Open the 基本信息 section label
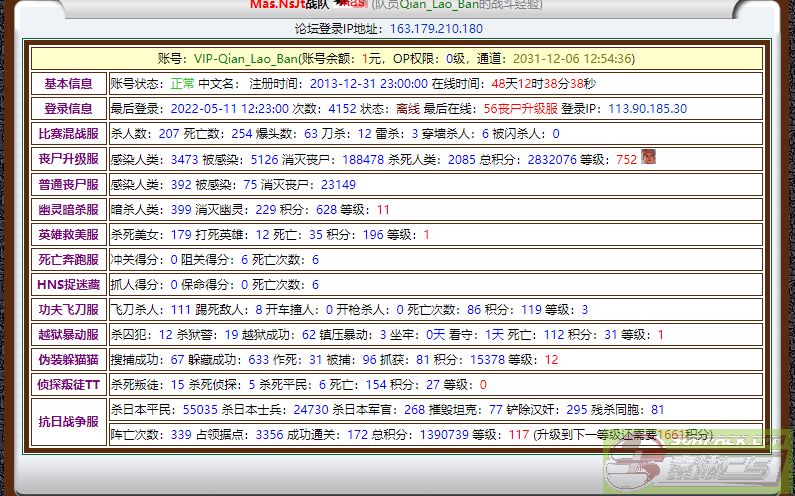The height and width of the screenshot is (496, 795). pyautogui.click(x=68, y=84)
